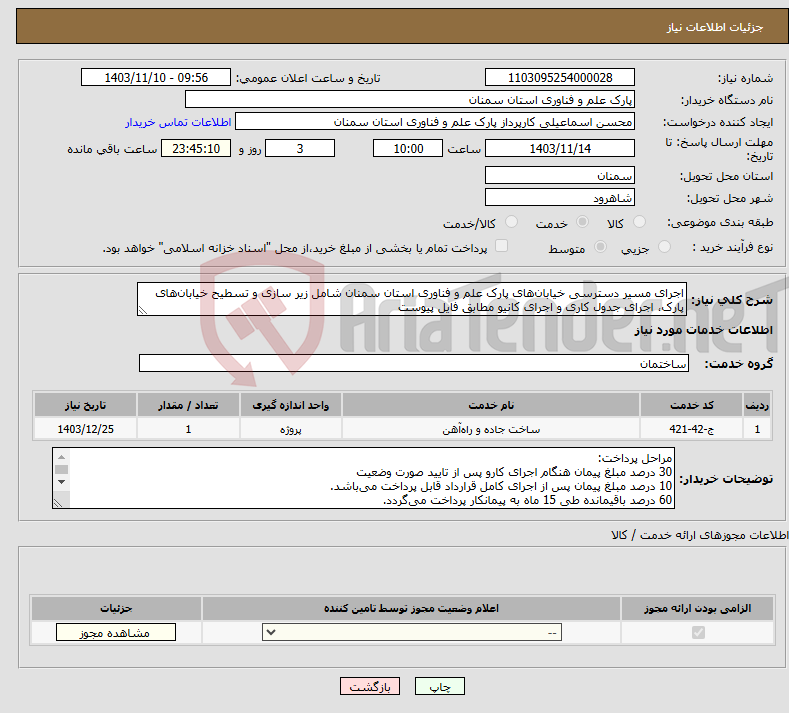Click the remaining days field showing 3

click(300, 148)
